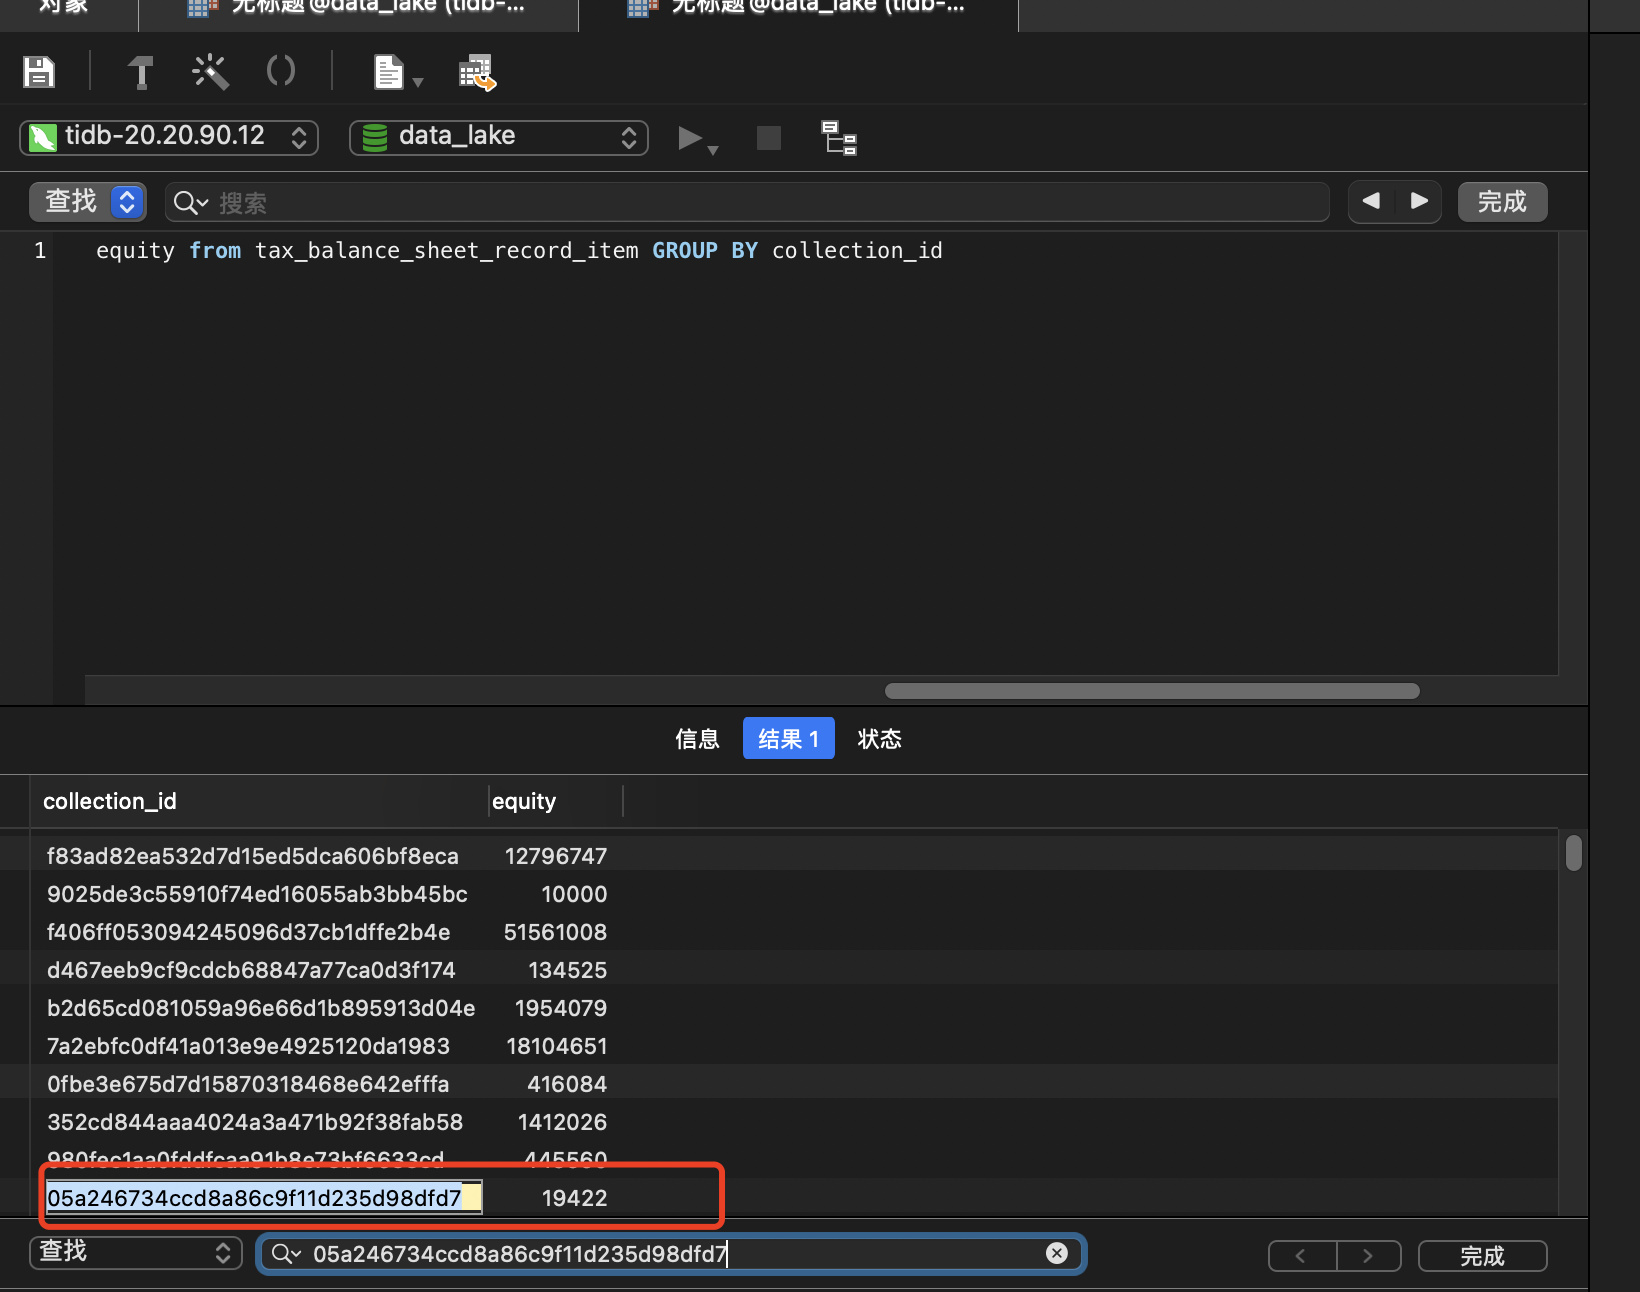
Task: Click the upper 搜索 search input field
Action: 760,203
